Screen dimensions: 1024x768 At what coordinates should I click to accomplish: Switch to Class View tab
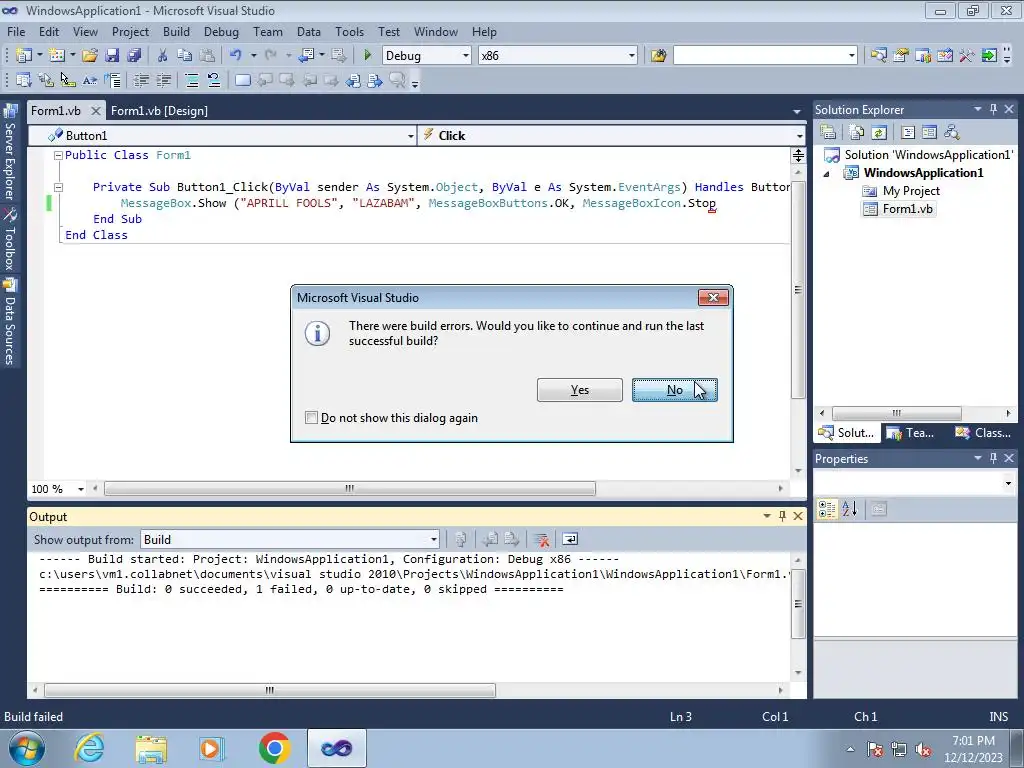point(983,432)
